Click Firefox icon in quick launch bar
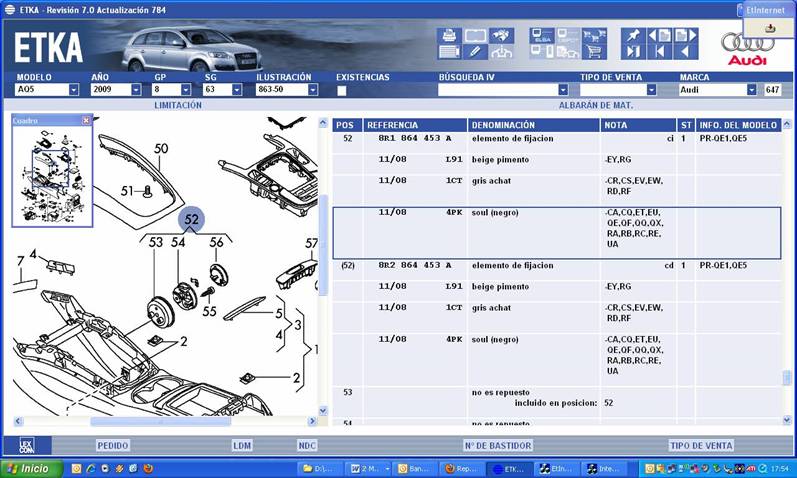 (147, 468)
